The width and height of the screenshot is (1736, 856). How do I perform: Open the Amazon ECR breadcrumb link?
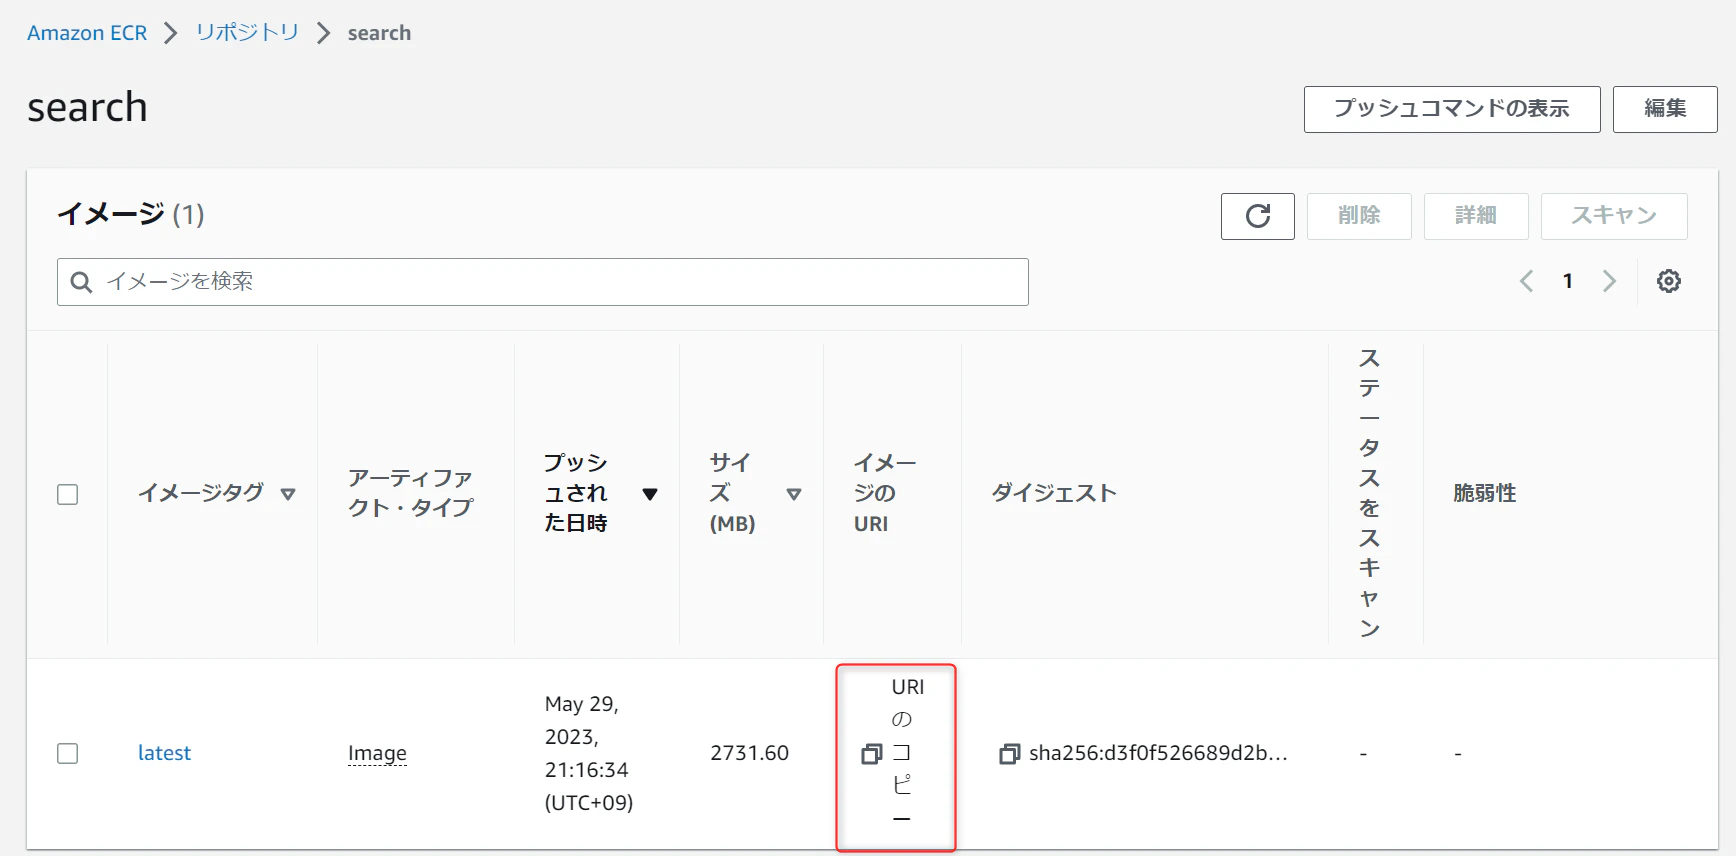click(x=87, y=33)
